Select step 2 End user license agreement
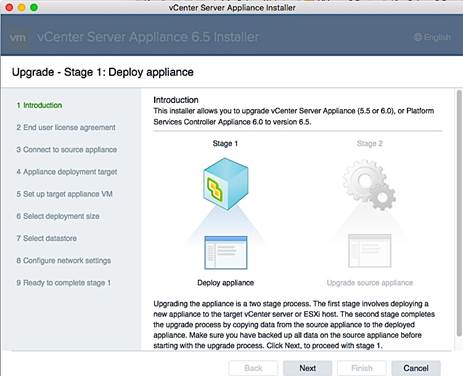463x376 pixels. [66, 127]
